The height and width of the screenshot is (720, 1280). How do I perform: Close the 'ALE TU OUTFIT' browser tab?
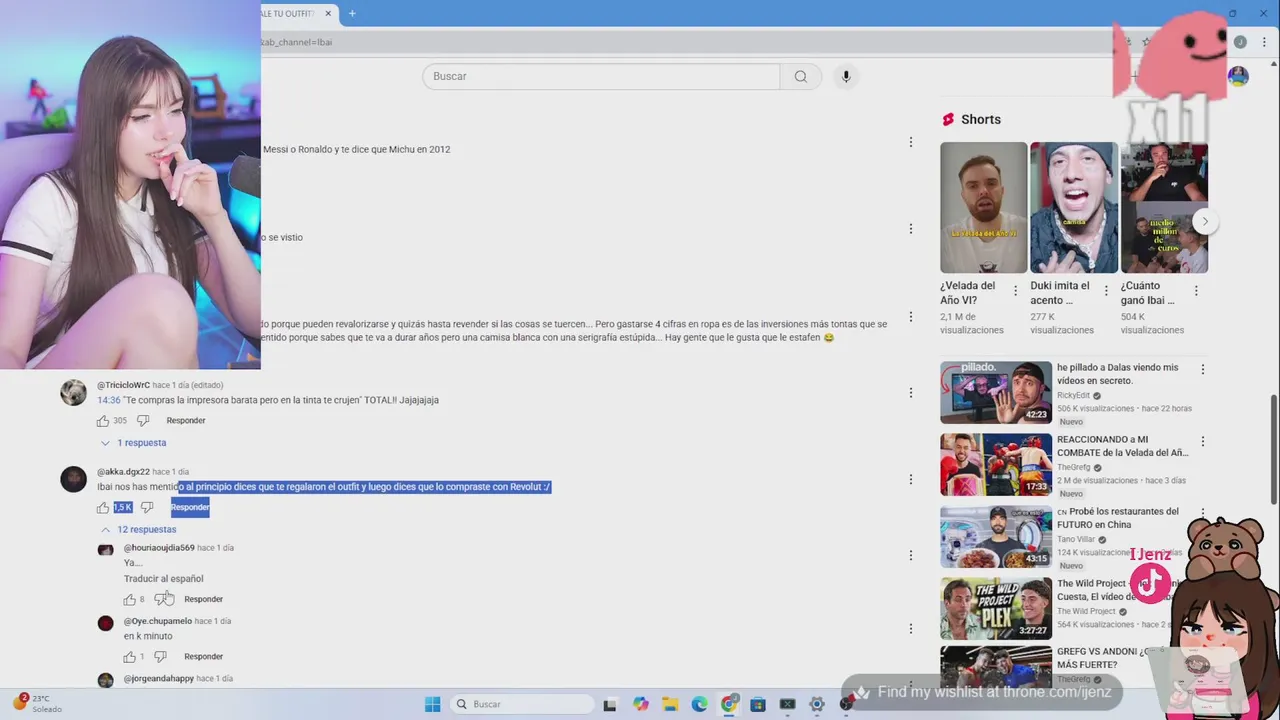(x=327, y=14)
